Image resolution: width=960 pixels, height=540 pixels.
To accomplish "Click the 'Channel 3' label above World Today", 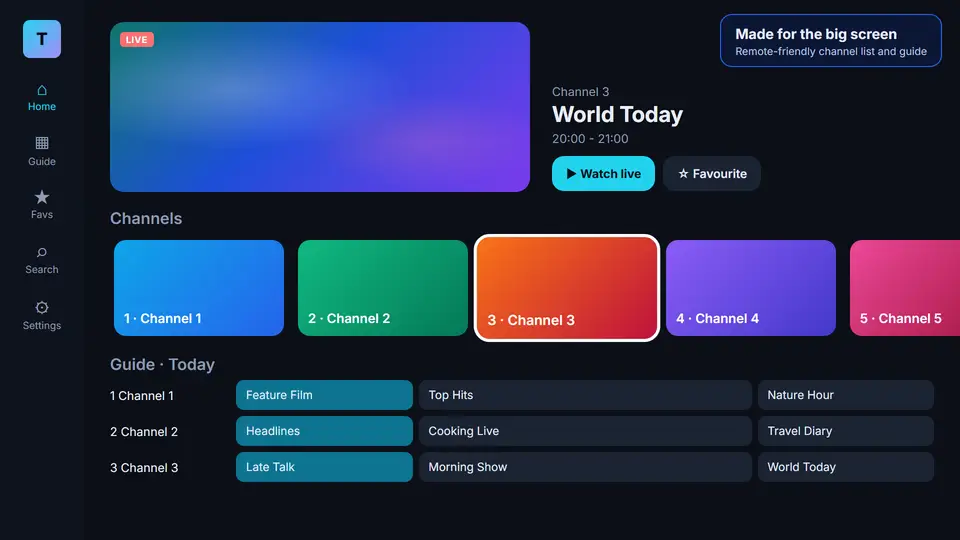I will point(580,92).
